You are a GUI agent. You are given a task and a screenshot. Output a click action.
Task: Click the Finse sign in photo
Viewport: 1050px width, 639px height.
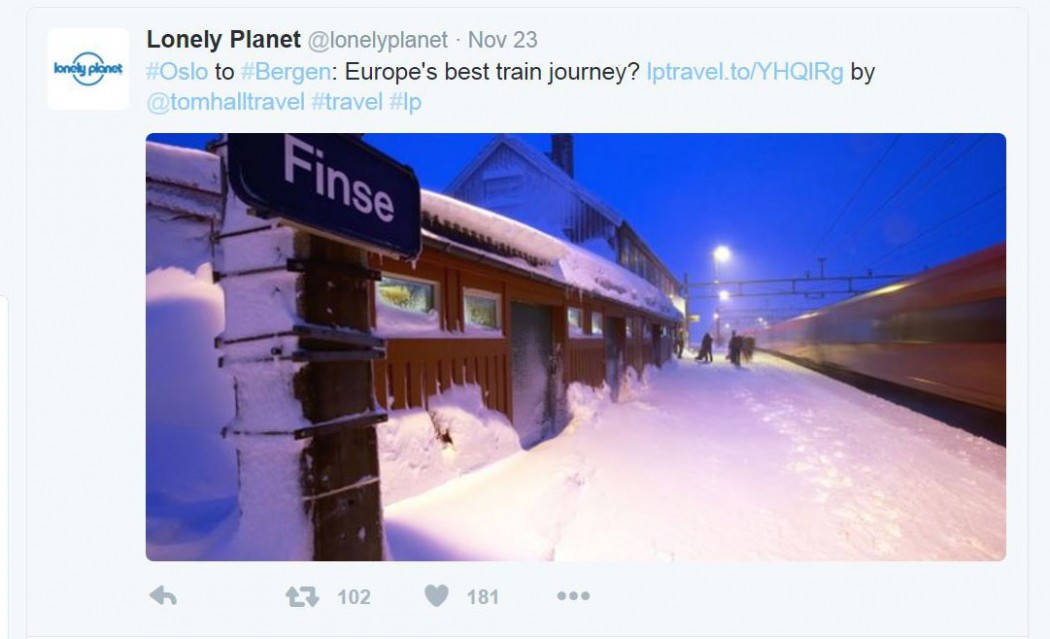point(325,190)
